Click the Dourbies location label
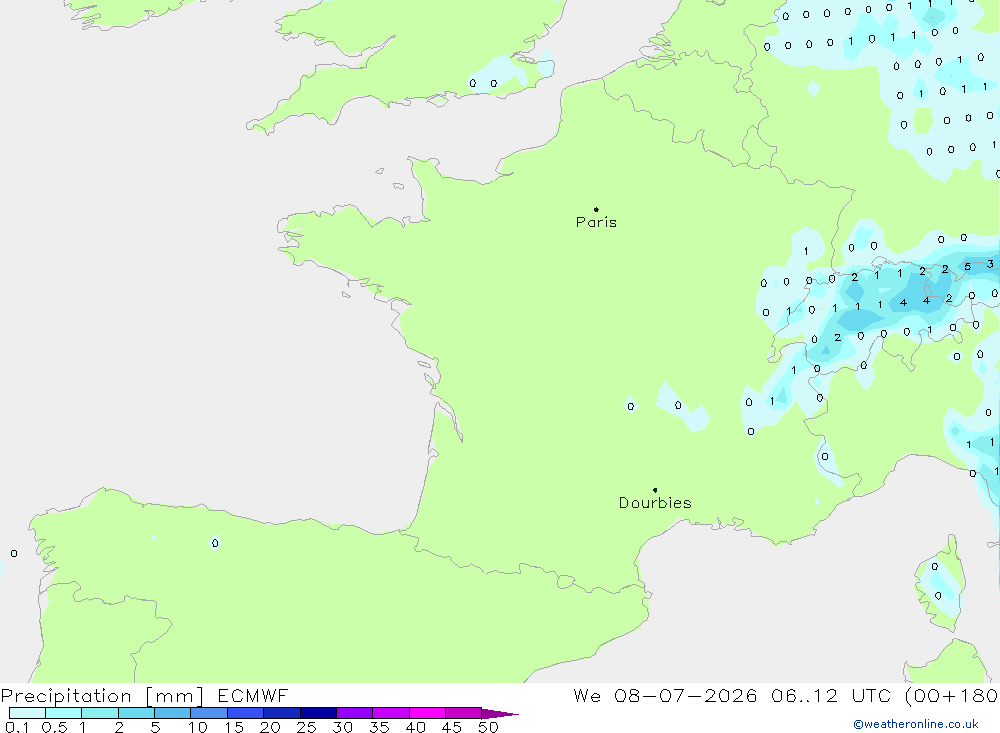This screenshot has width=1000, height=733. pos(655,503)
